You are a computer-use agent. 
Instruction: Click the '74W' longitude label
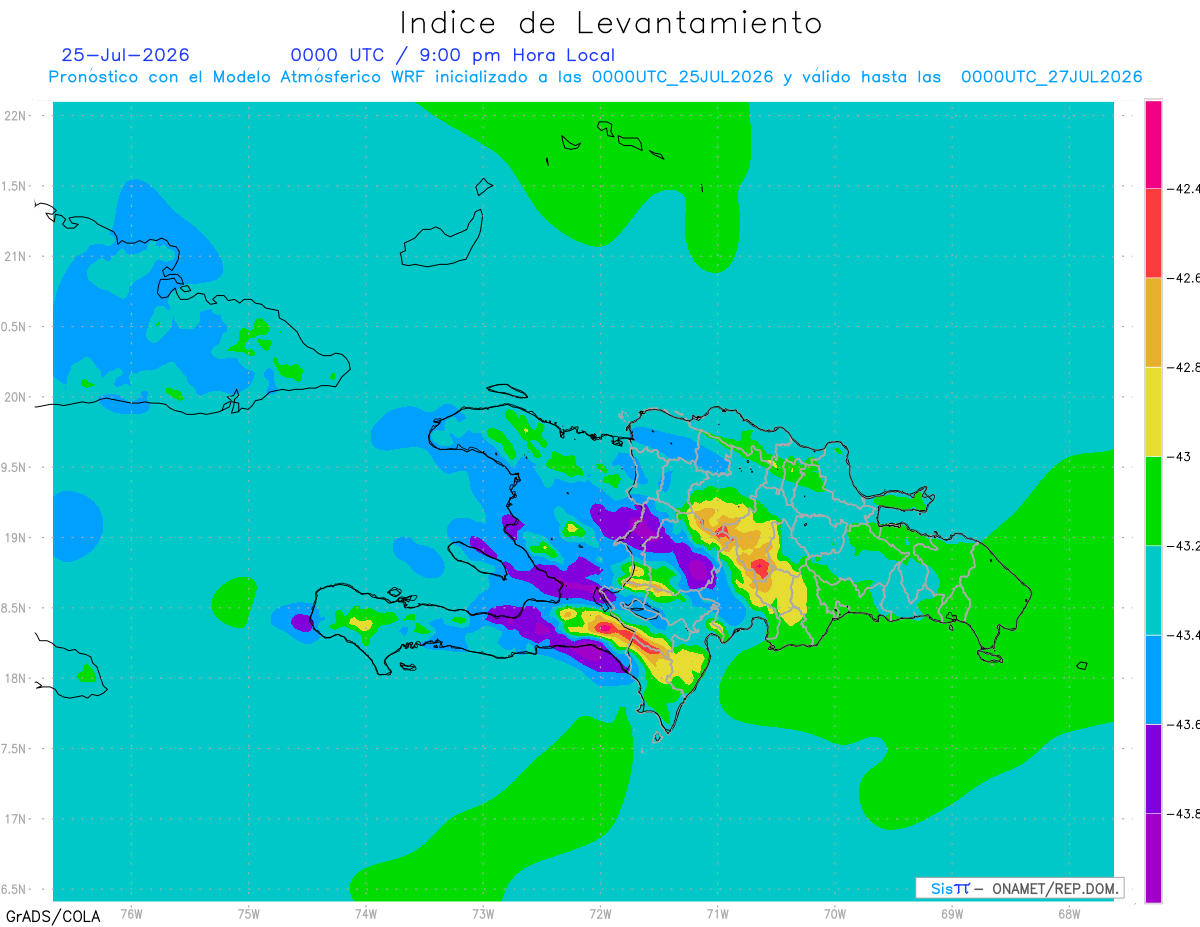pos(366,913)
